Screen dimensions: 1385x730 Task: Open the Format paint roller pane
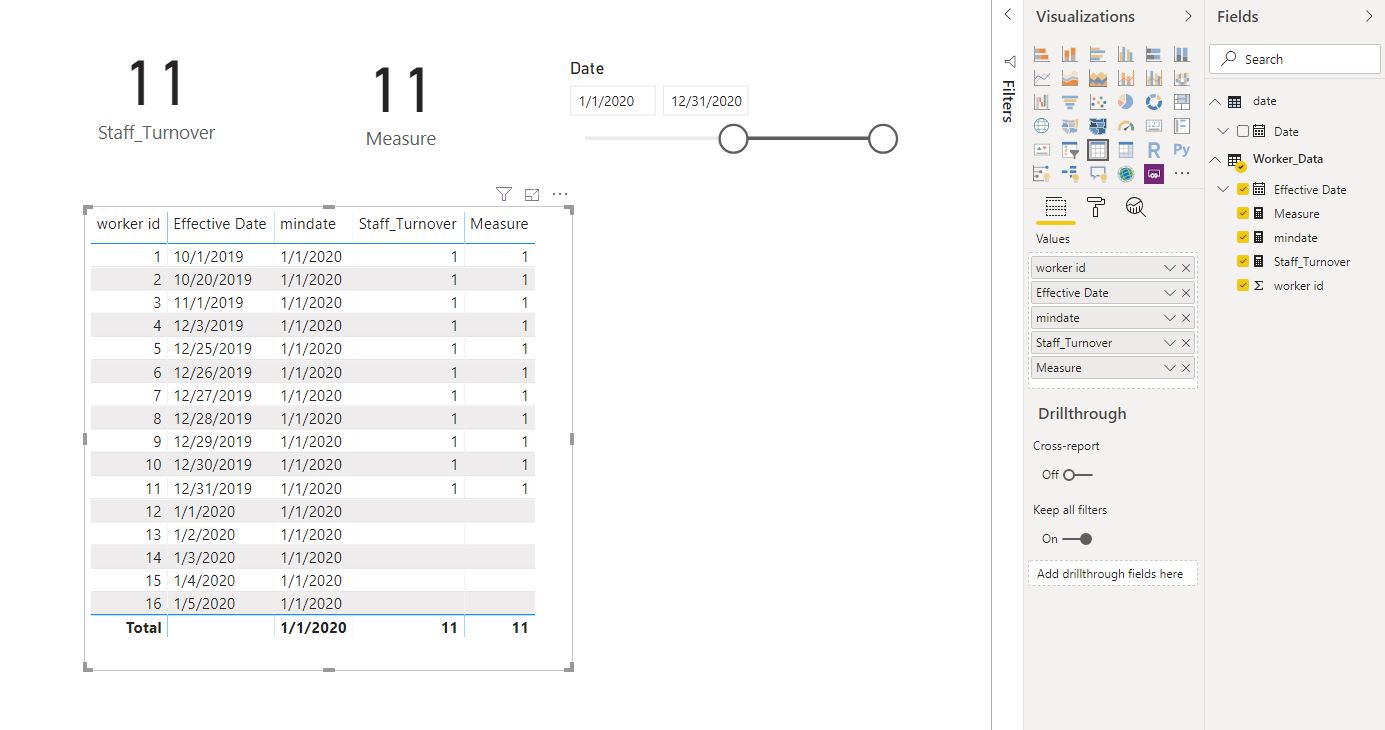(x=1096, y=207)
